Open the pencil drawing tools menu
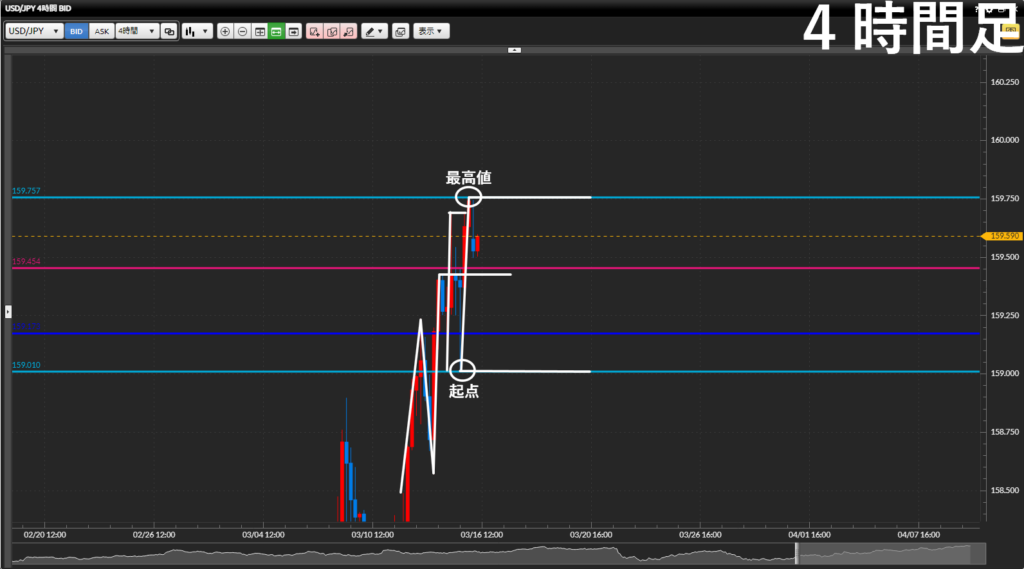The image size is (1024, 569). pyautogui.click(x=374, y=31)
